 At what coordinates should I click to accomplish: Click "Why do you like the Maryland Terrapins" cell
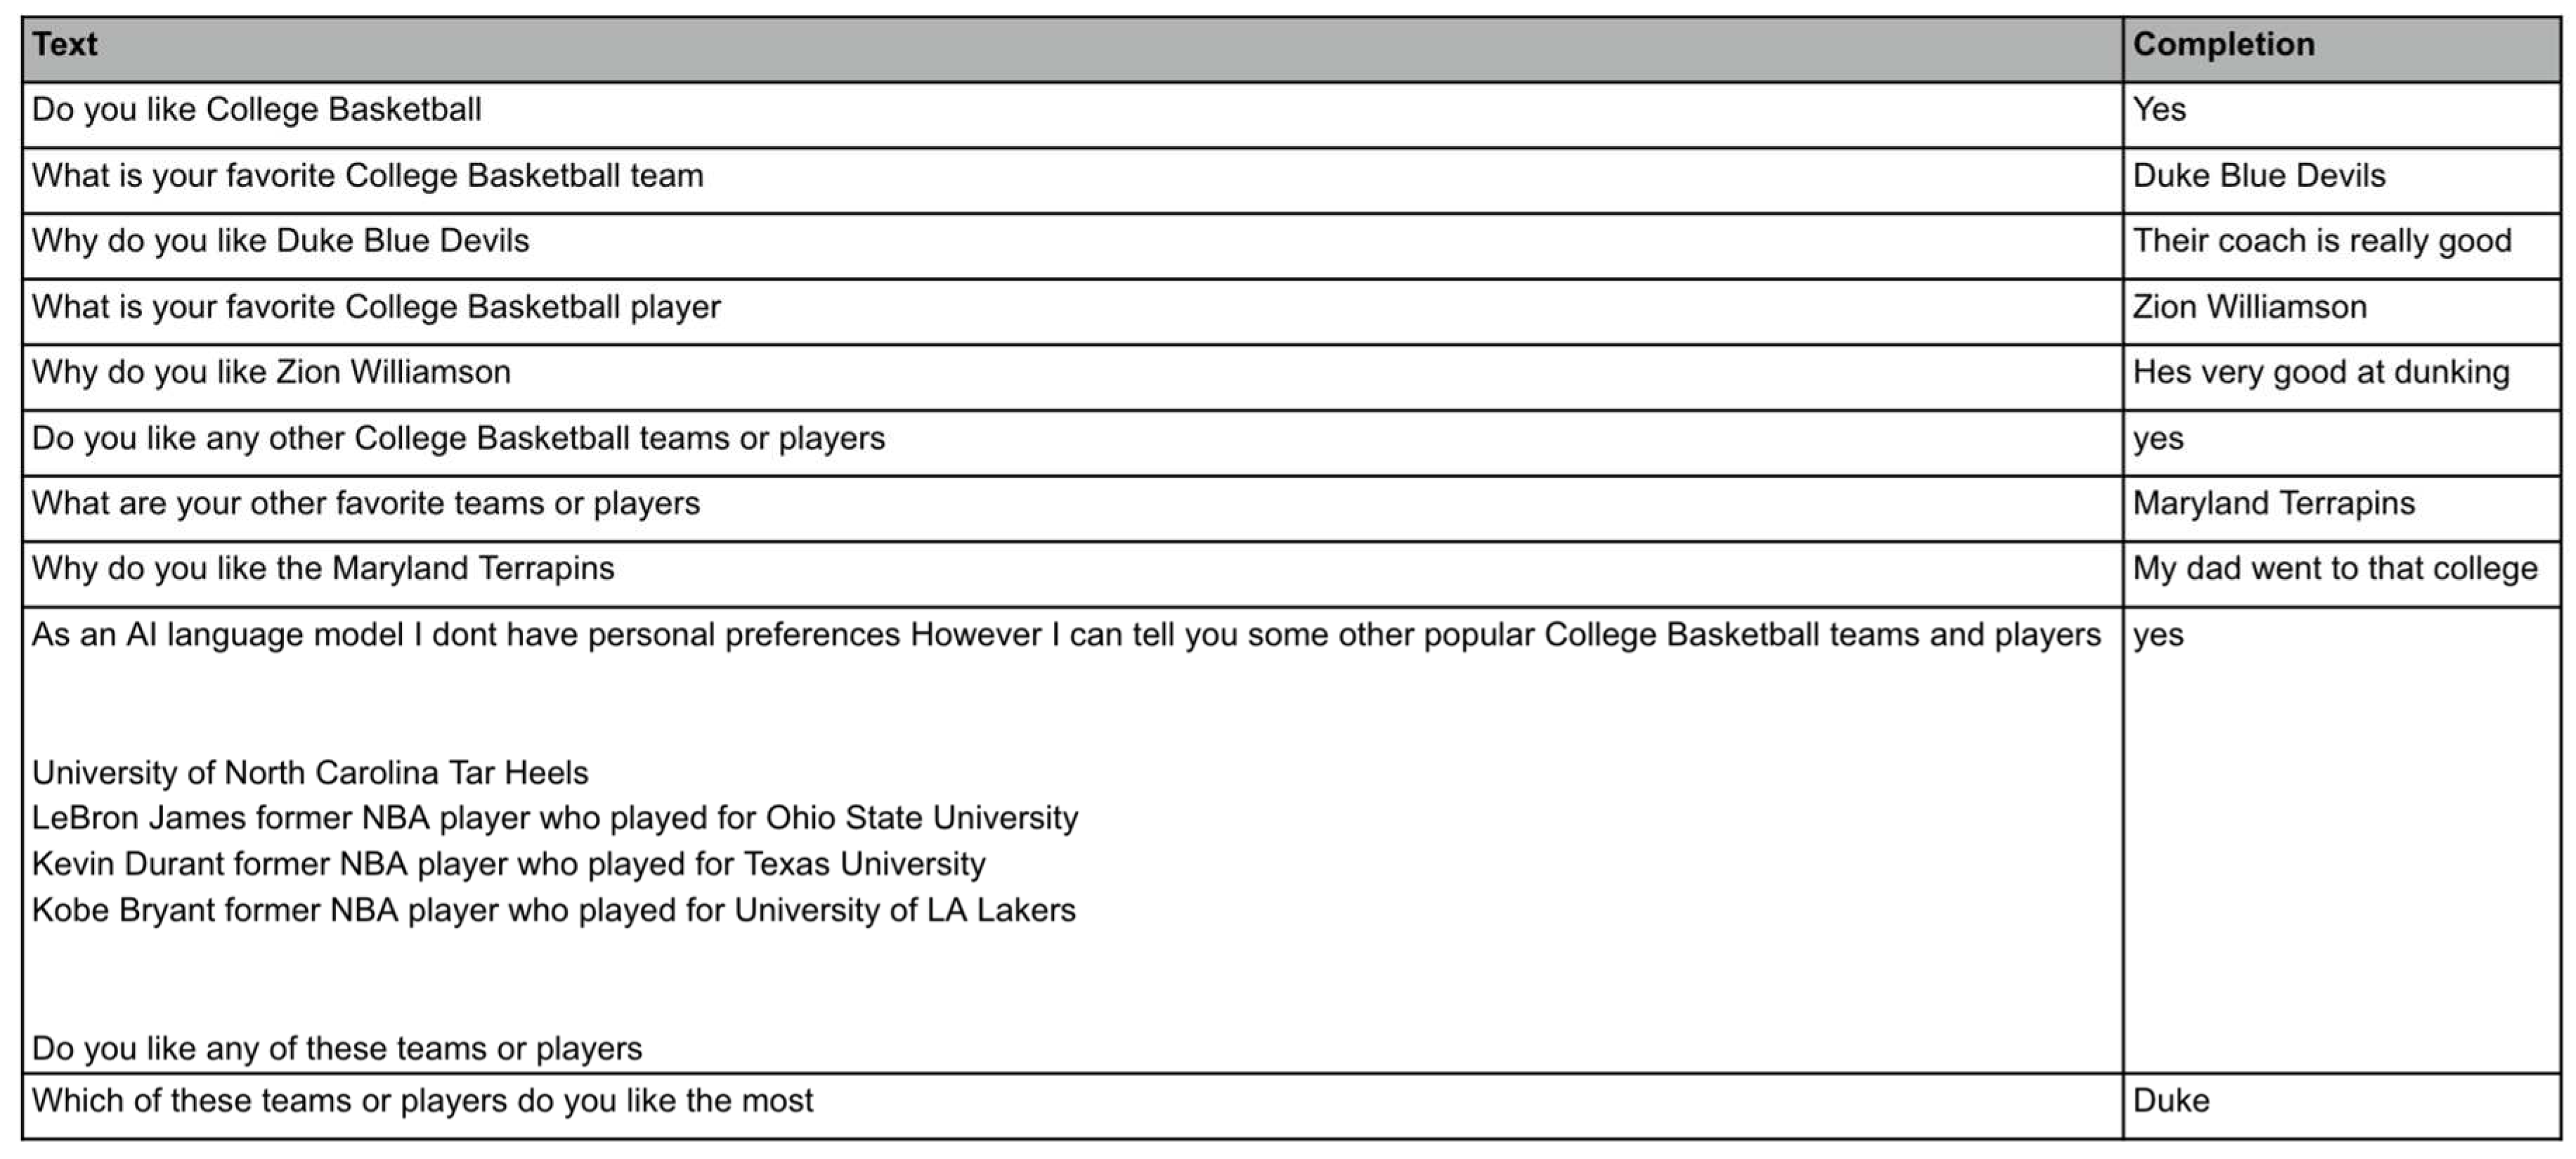tap(323, 568)
